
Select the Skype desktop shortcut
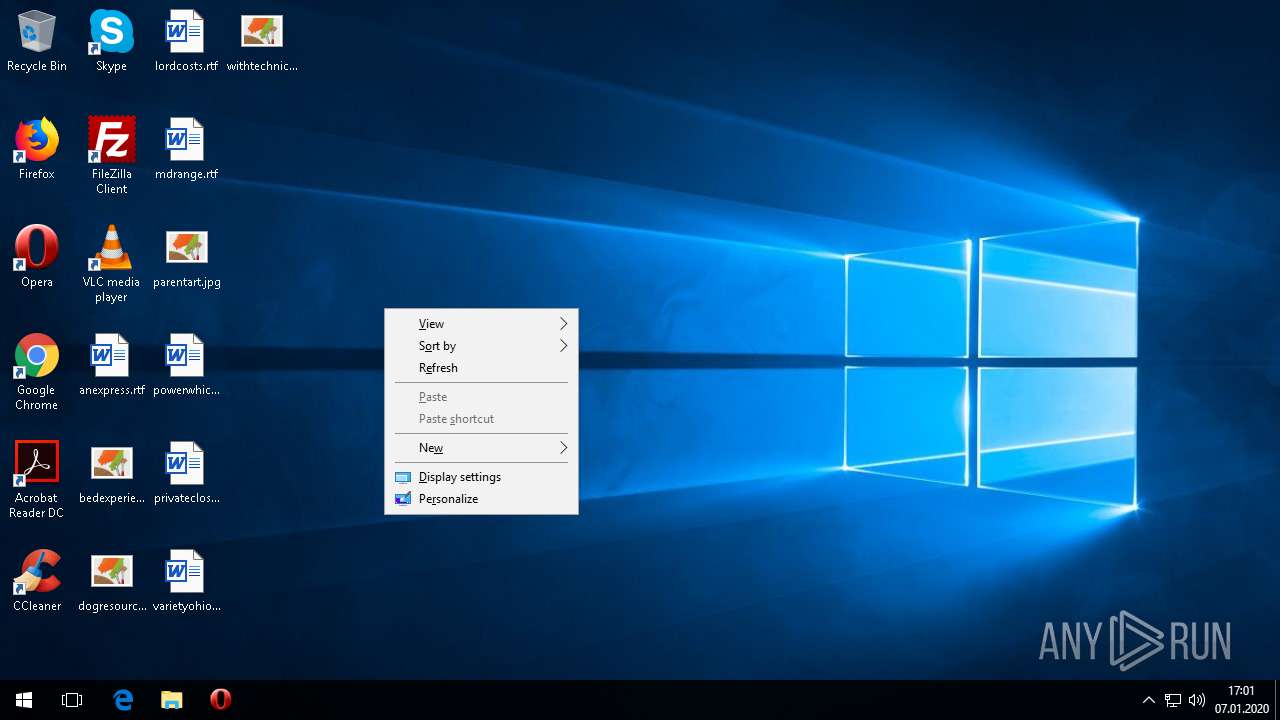111,42
